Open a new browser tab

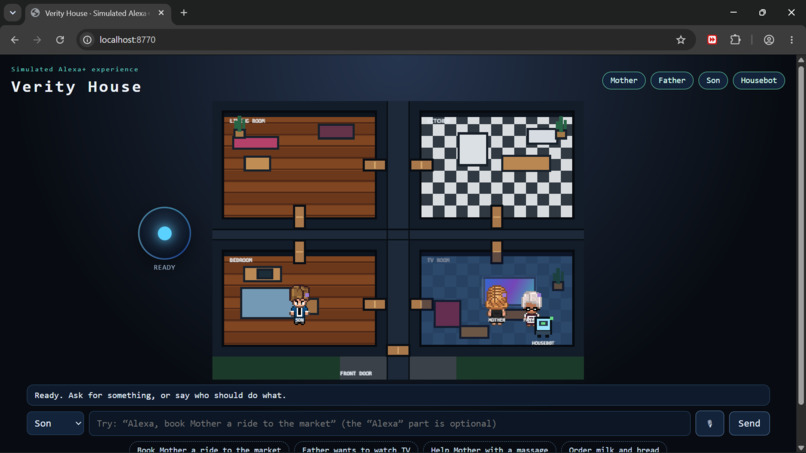184,13
